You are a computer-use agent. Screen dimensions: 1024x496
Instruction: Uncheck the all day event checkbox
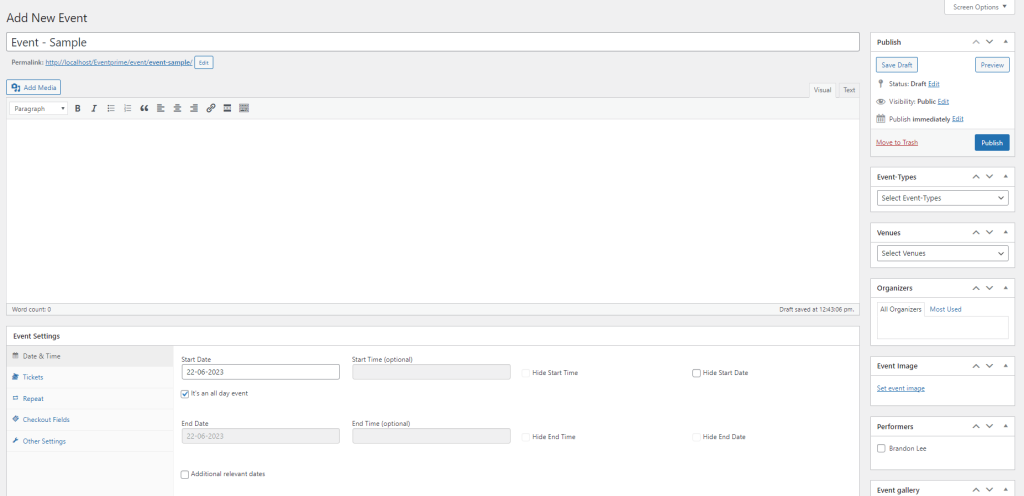click(x=185, y=394)
